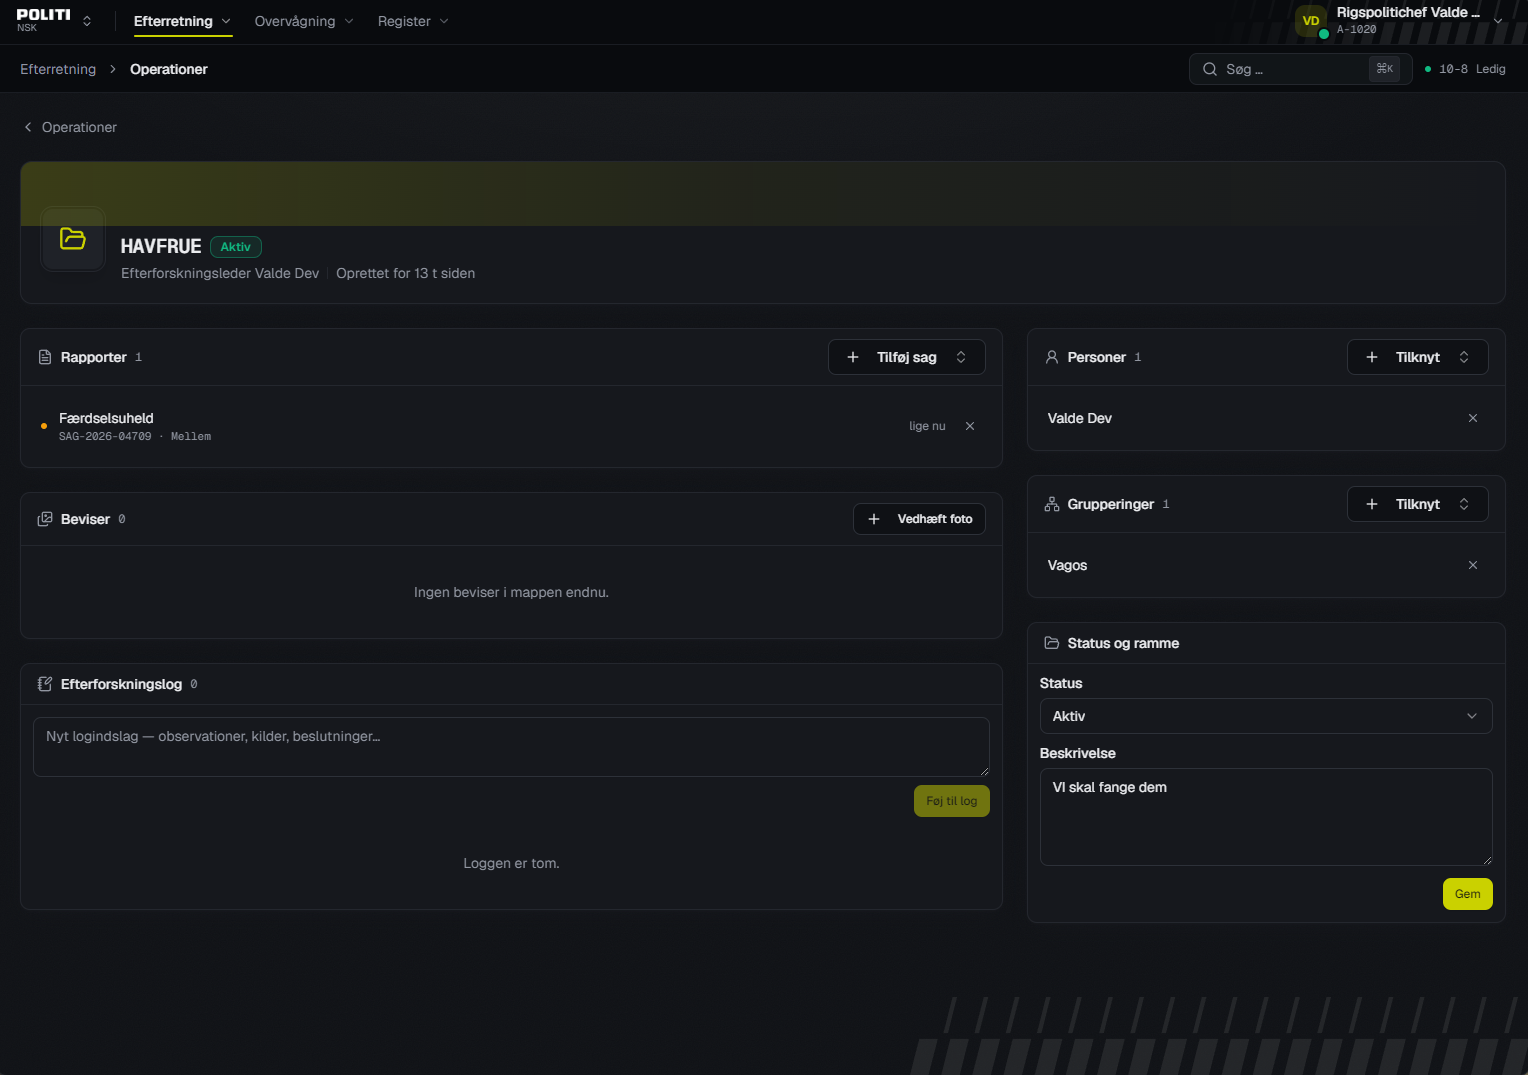Click the back chevron beside Operationer
Screen dimensions: 1528x1075
point(28,127)
